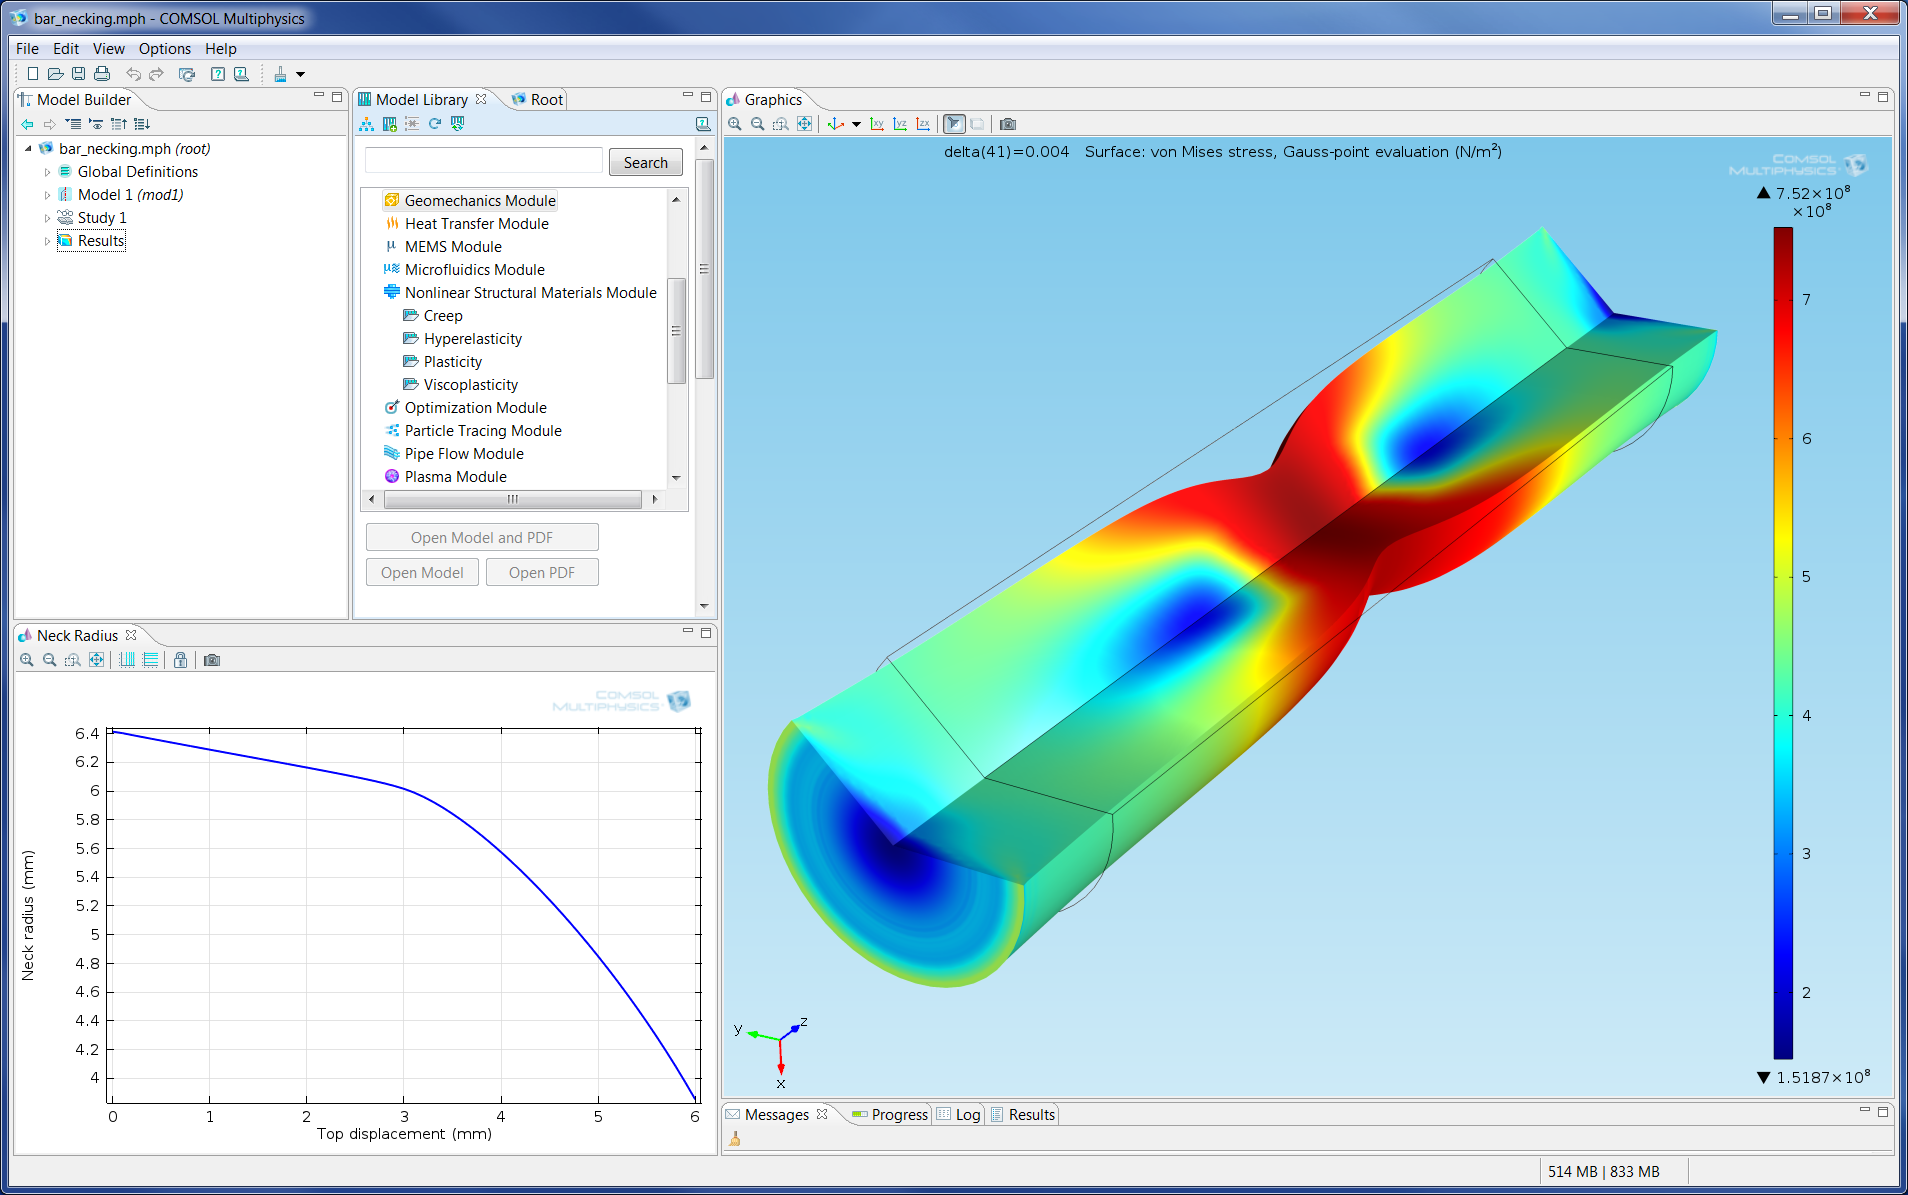This screenshot has width=1908, height=1195.
Task: Toggle the lock icon in Neck Radius toolbar
Action: coord(180,660)
